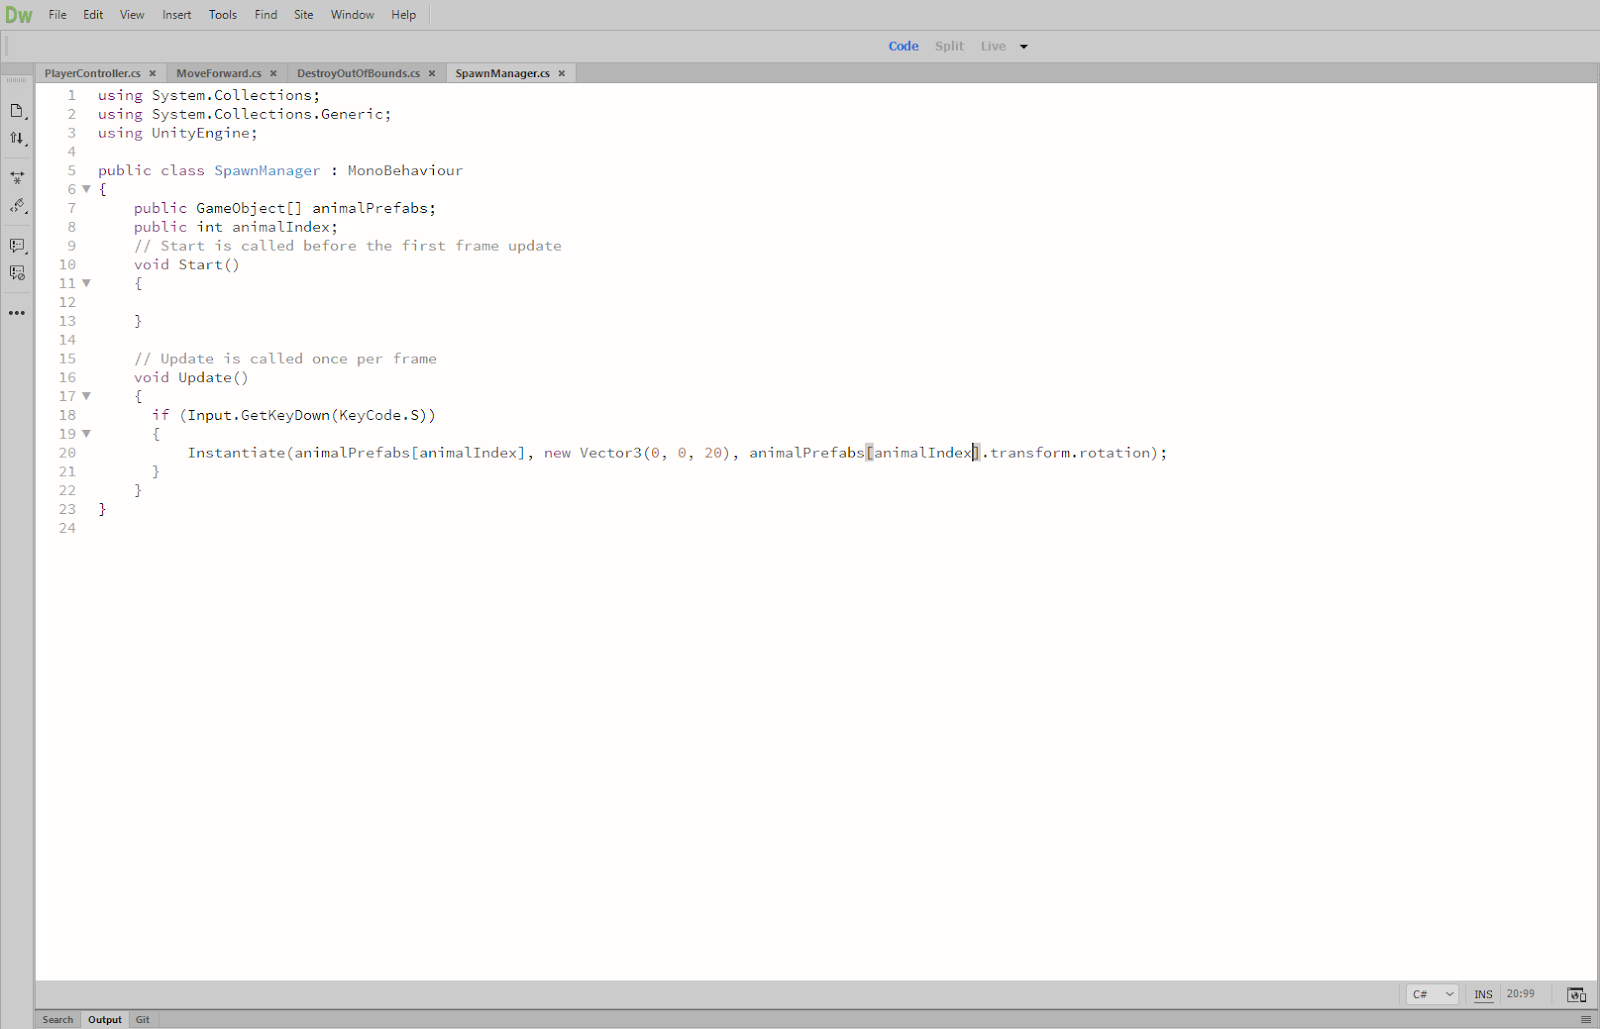Click '.transform.rotation' on line 20
The width and height of the screenshot is (1600, 1029).
click(x=1065, y=453)
